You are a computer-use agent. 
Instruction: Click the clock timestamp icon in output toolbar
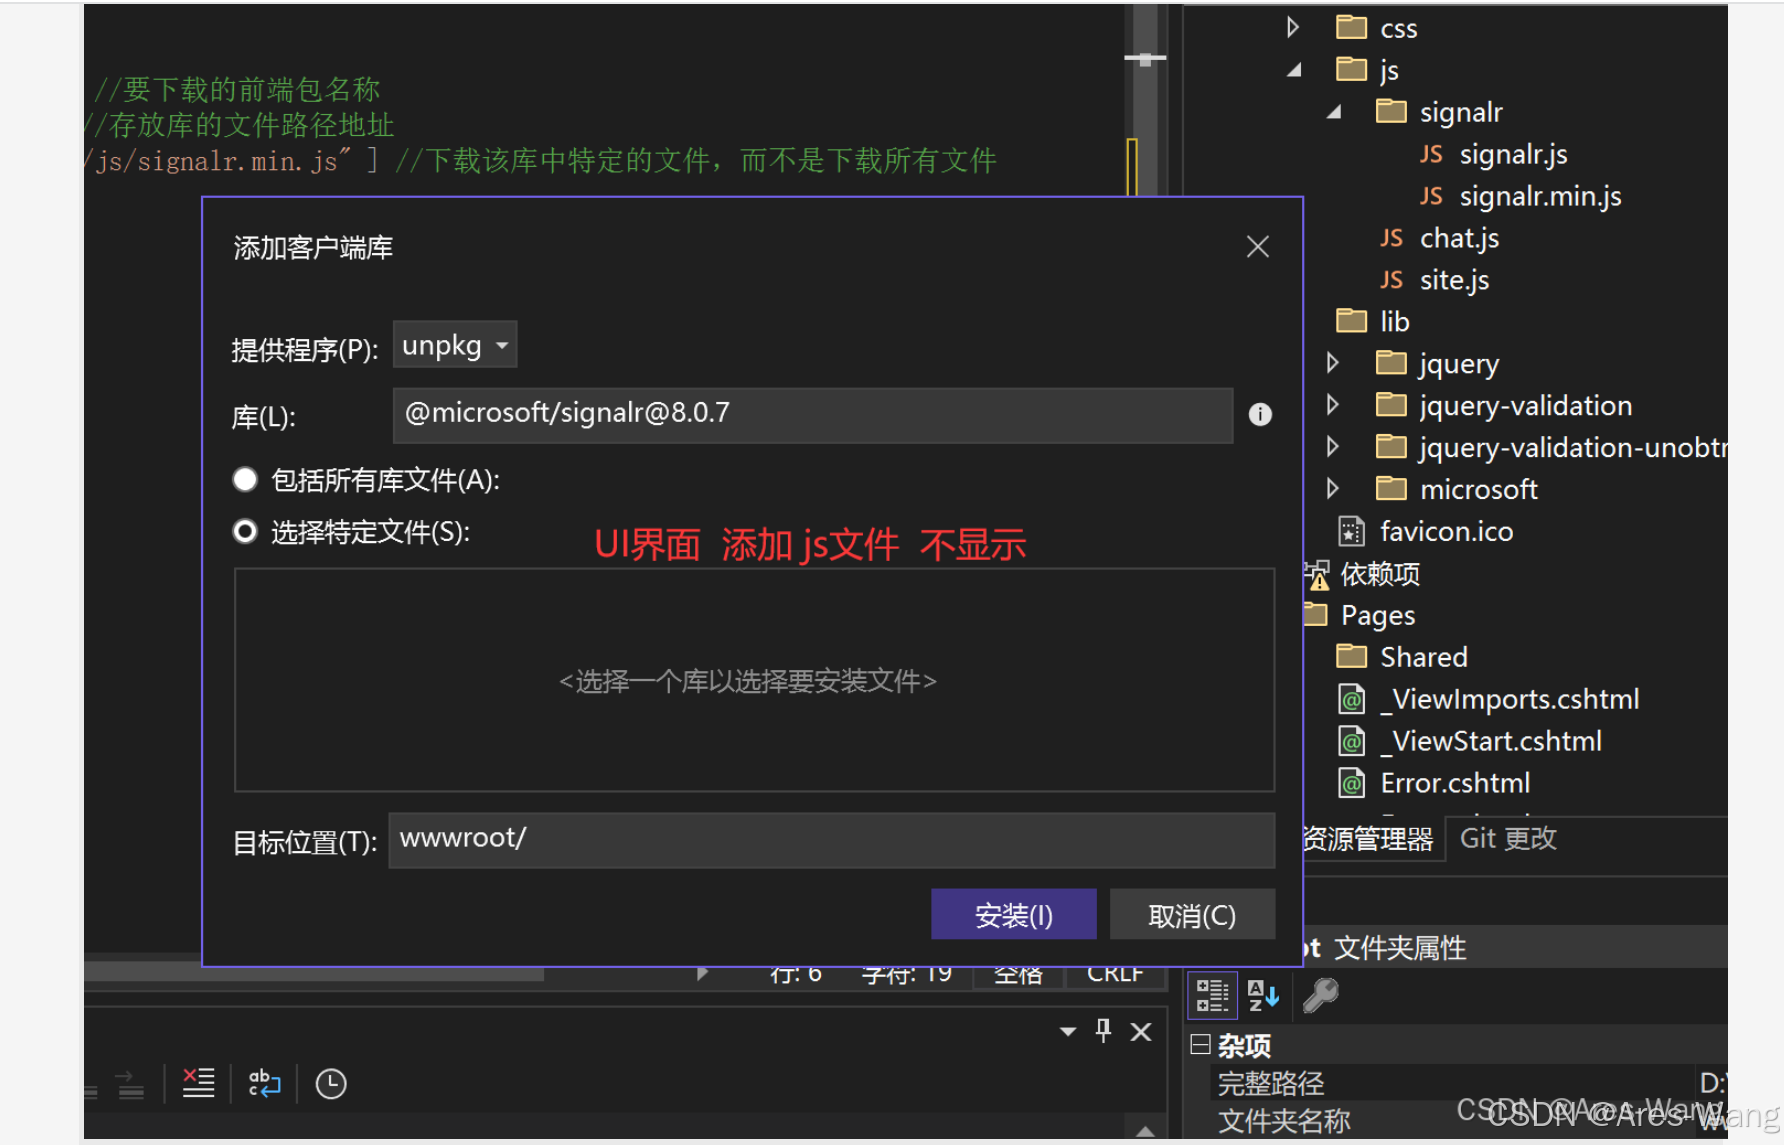[x=330, y=1083]
